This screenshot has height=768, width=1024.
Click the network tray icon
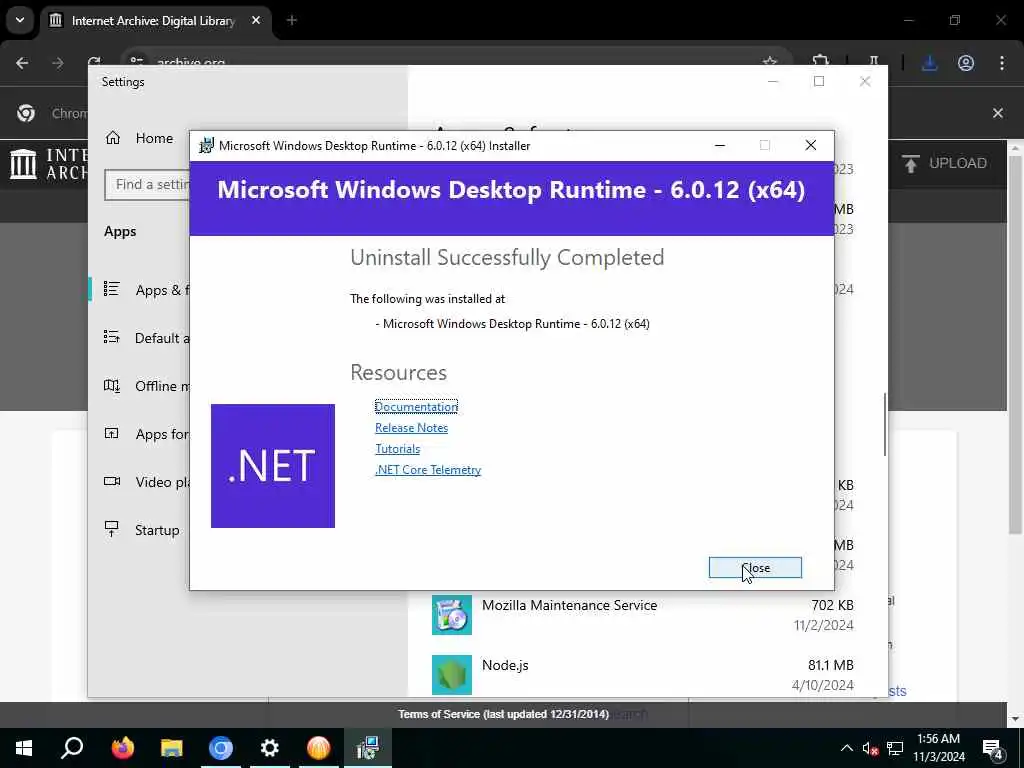895,748
